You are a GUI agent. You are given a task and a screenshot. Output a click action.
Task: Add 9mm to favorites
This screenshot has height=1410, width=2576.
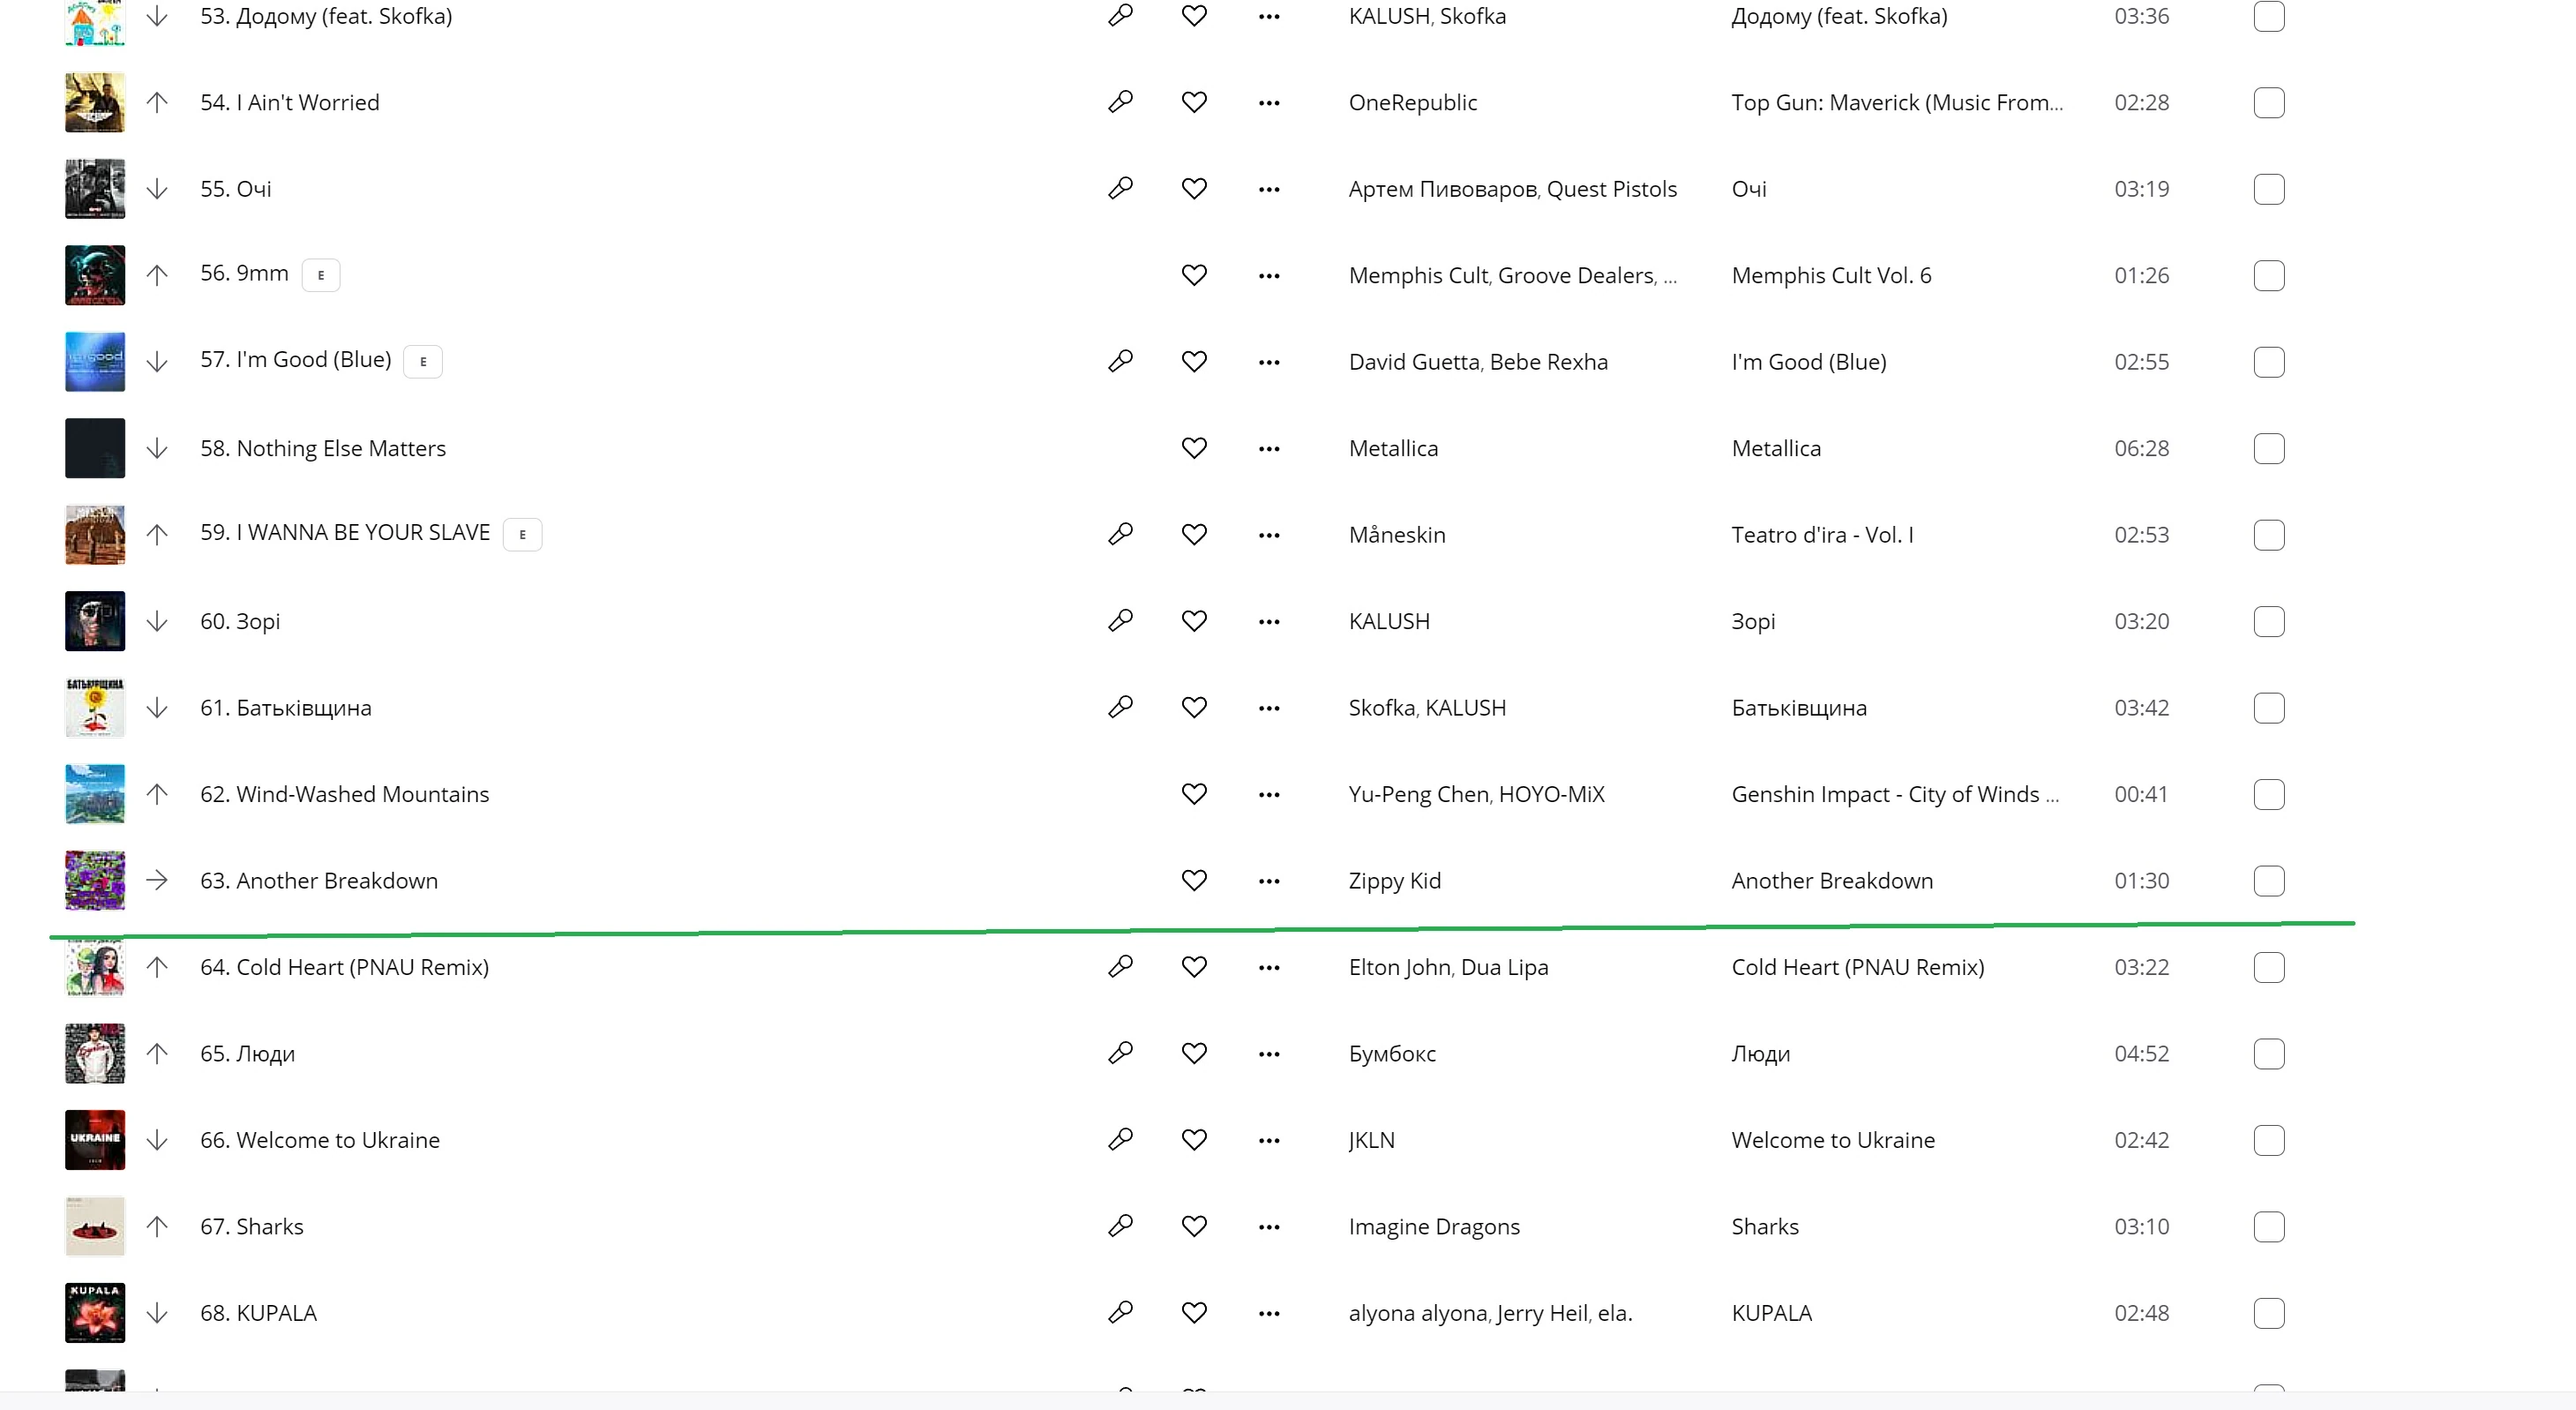1194,275
